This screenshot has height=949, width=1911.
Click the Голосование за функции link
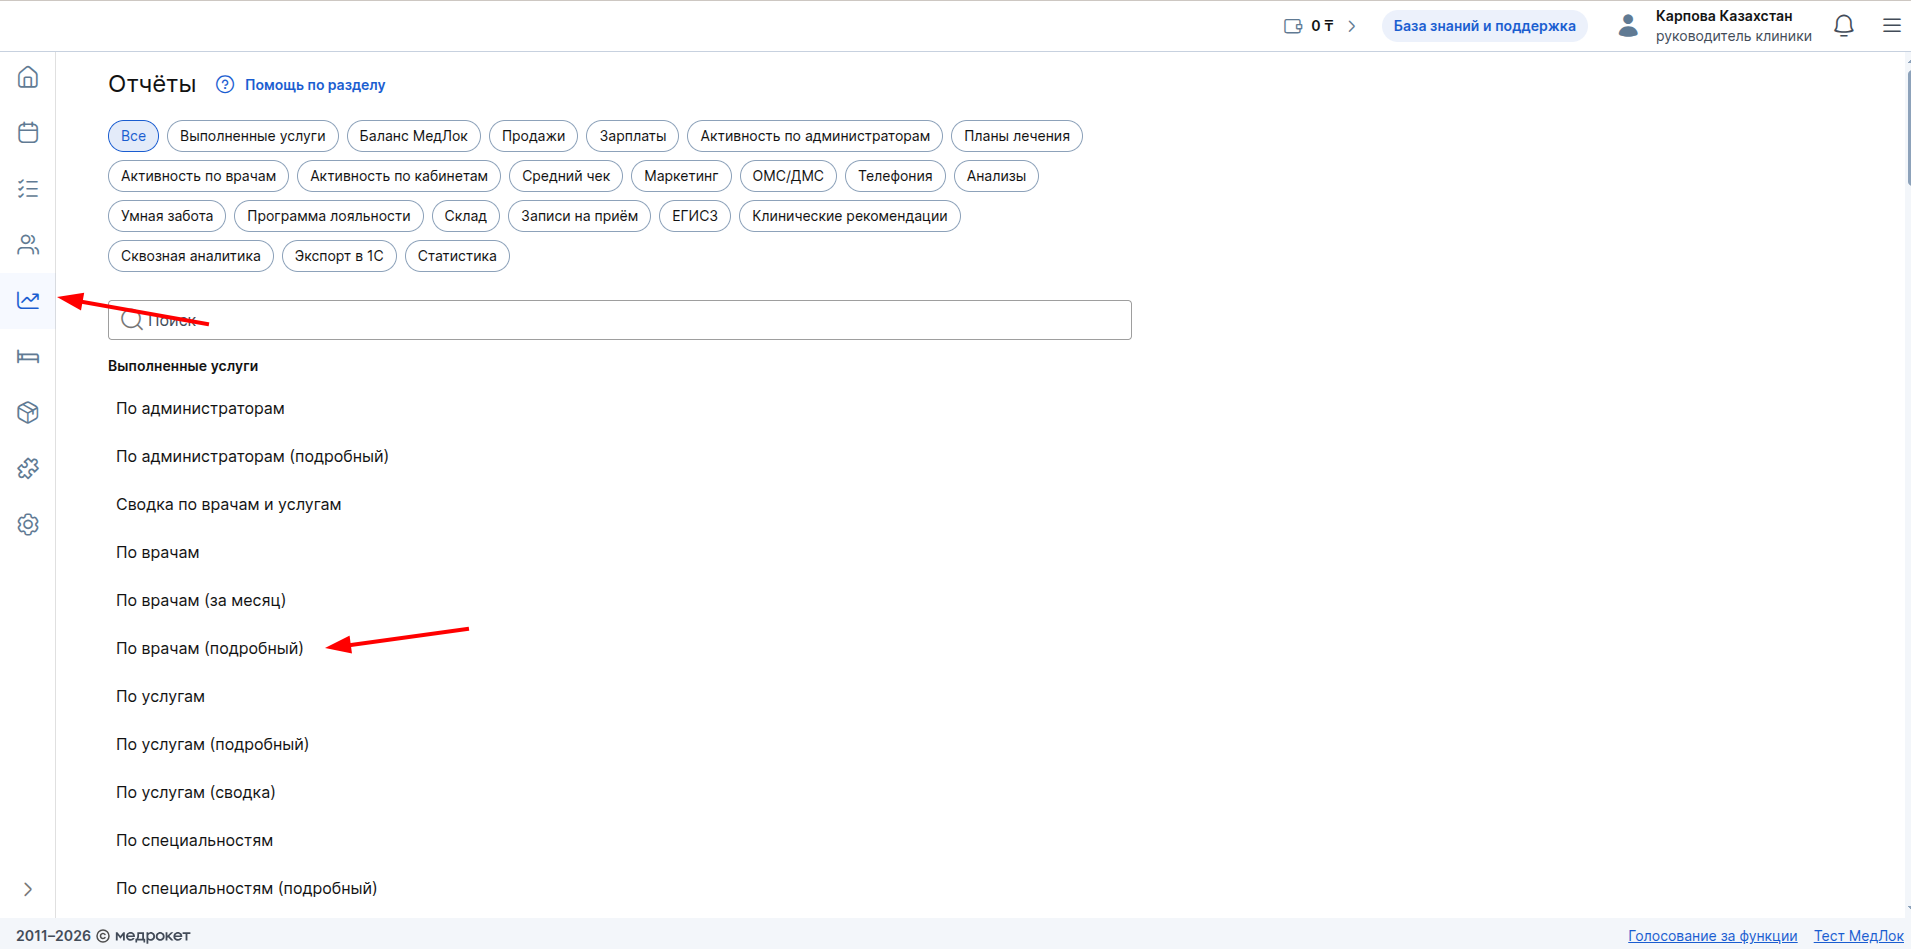1712,936
